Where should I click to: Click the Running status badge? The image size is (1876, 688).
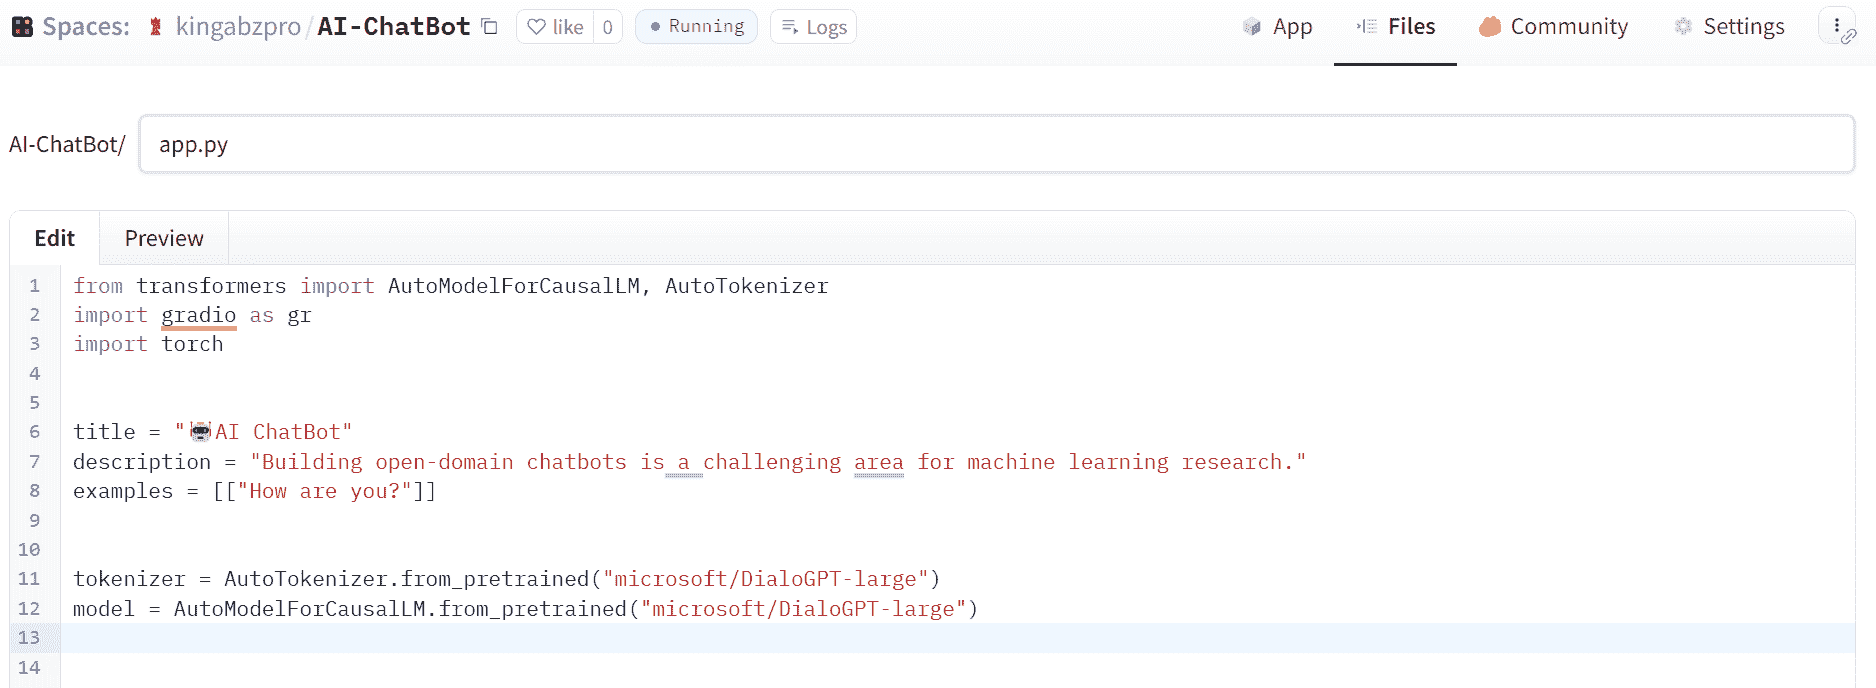pos(696,27)
